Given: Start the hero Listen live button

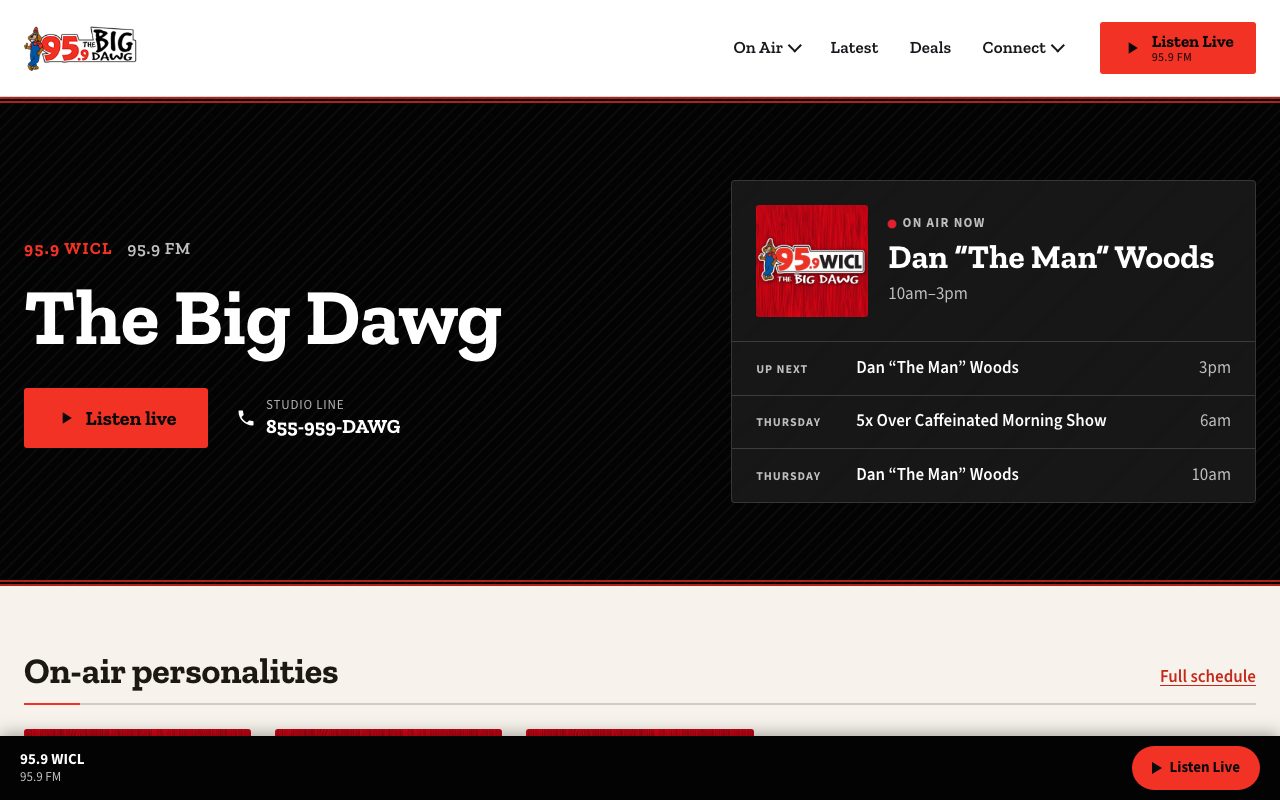Looking at the screenshot, I should [x=116, y=418].
